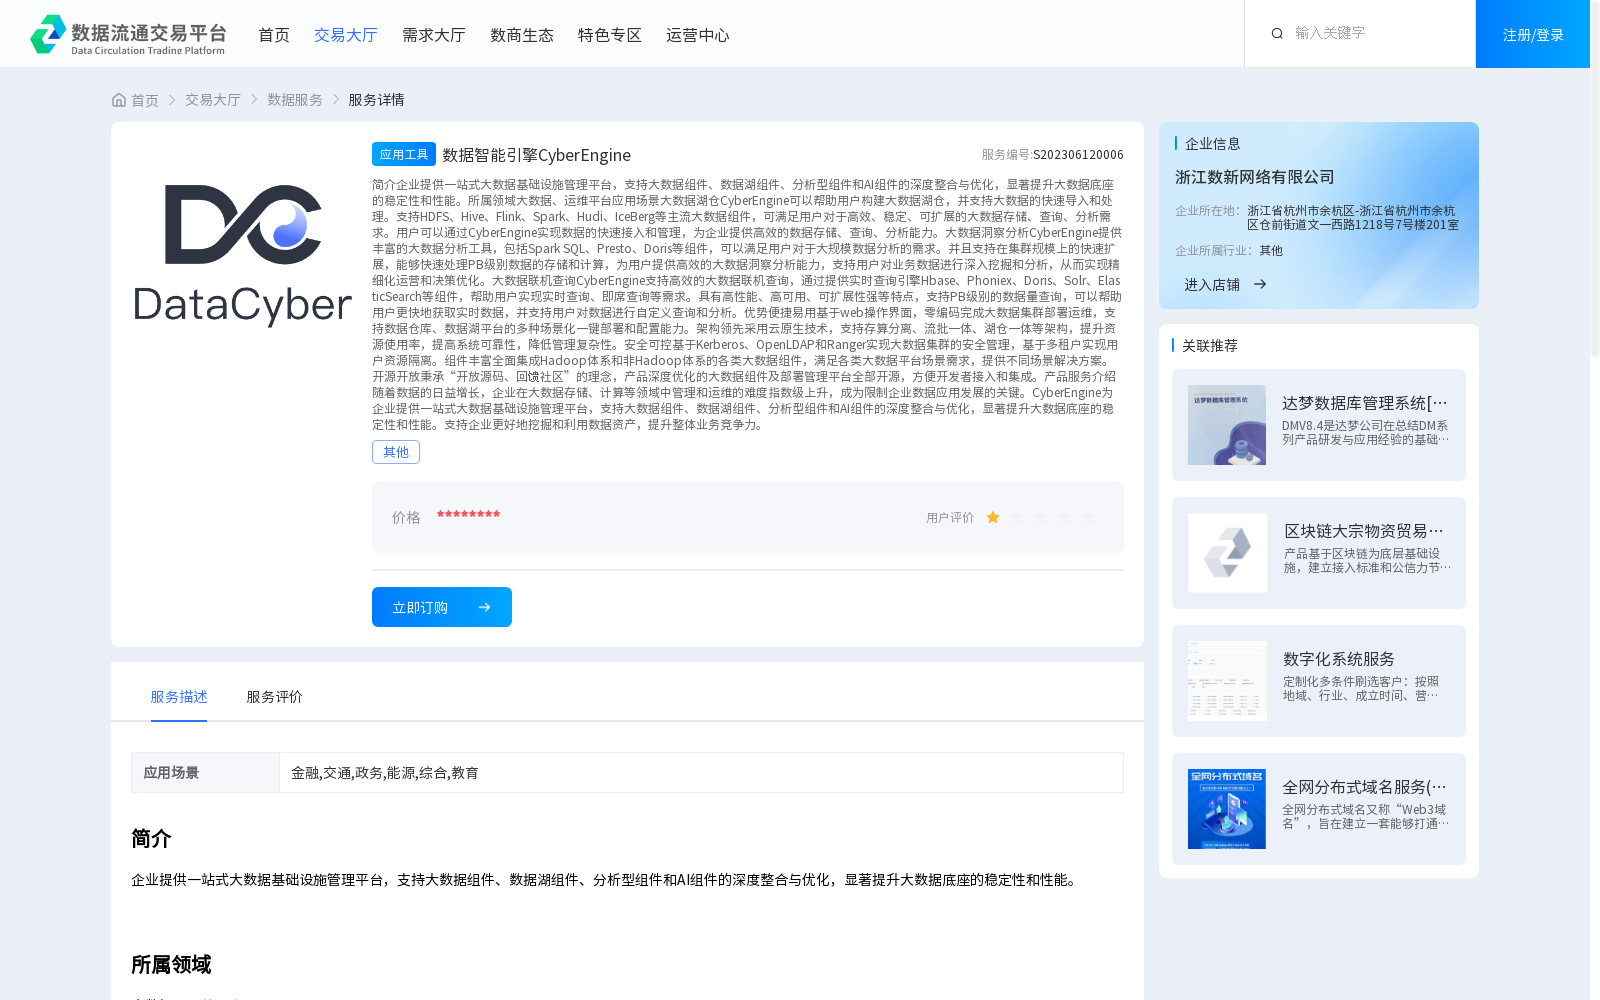The width and height of the screenshot is (1600, 1000).
Task: Click the DataCyber product logo image
Action: [243, 255]
